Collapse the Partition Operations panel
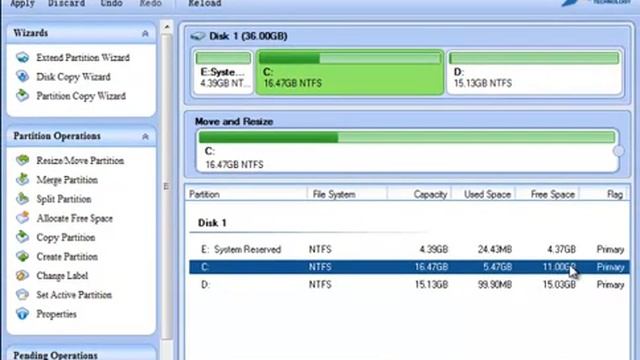 click(x=145, y=136)
